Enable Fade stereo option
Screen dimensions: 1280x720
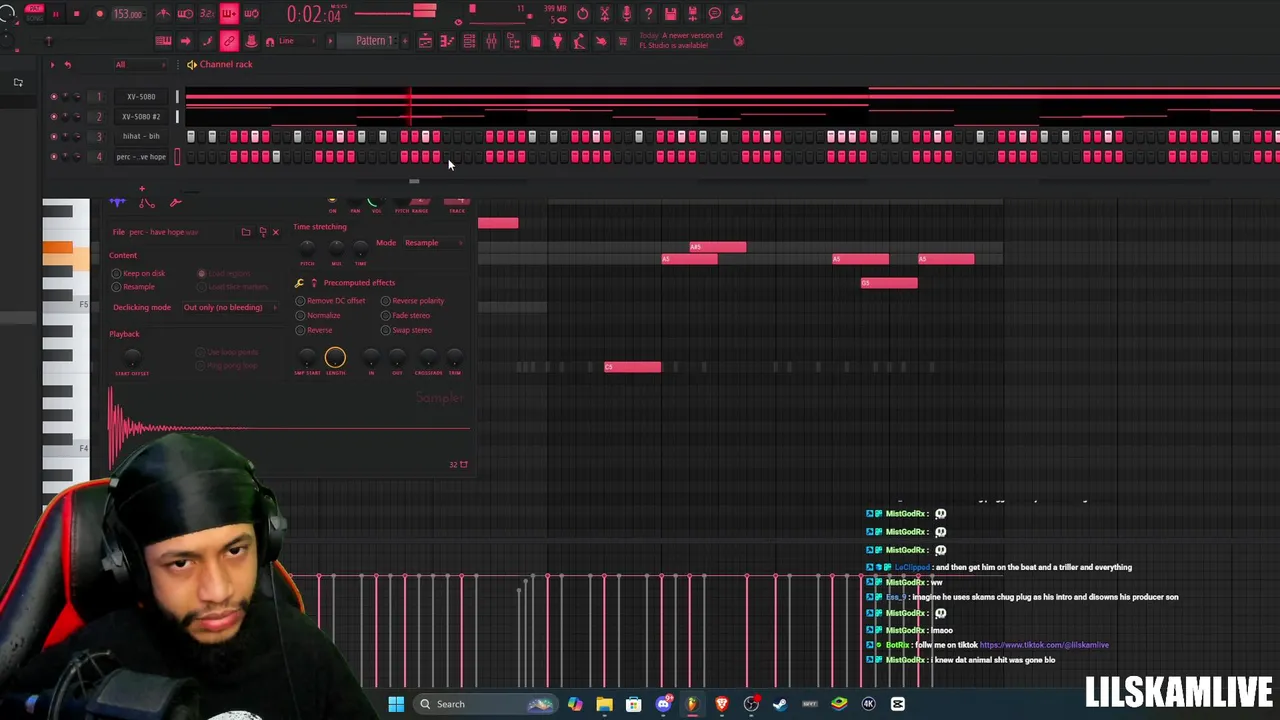(x=405, y=316)
